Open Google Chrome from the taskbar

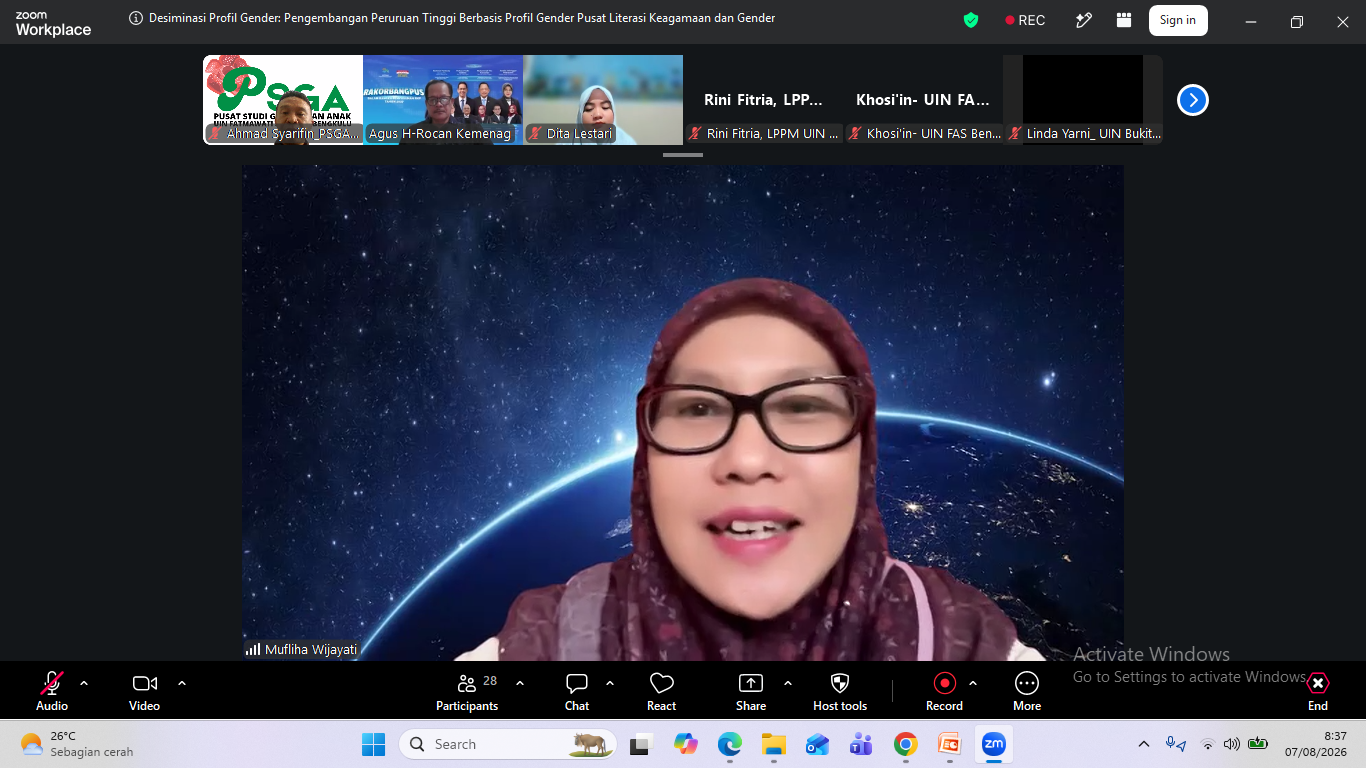coord(906,744)
